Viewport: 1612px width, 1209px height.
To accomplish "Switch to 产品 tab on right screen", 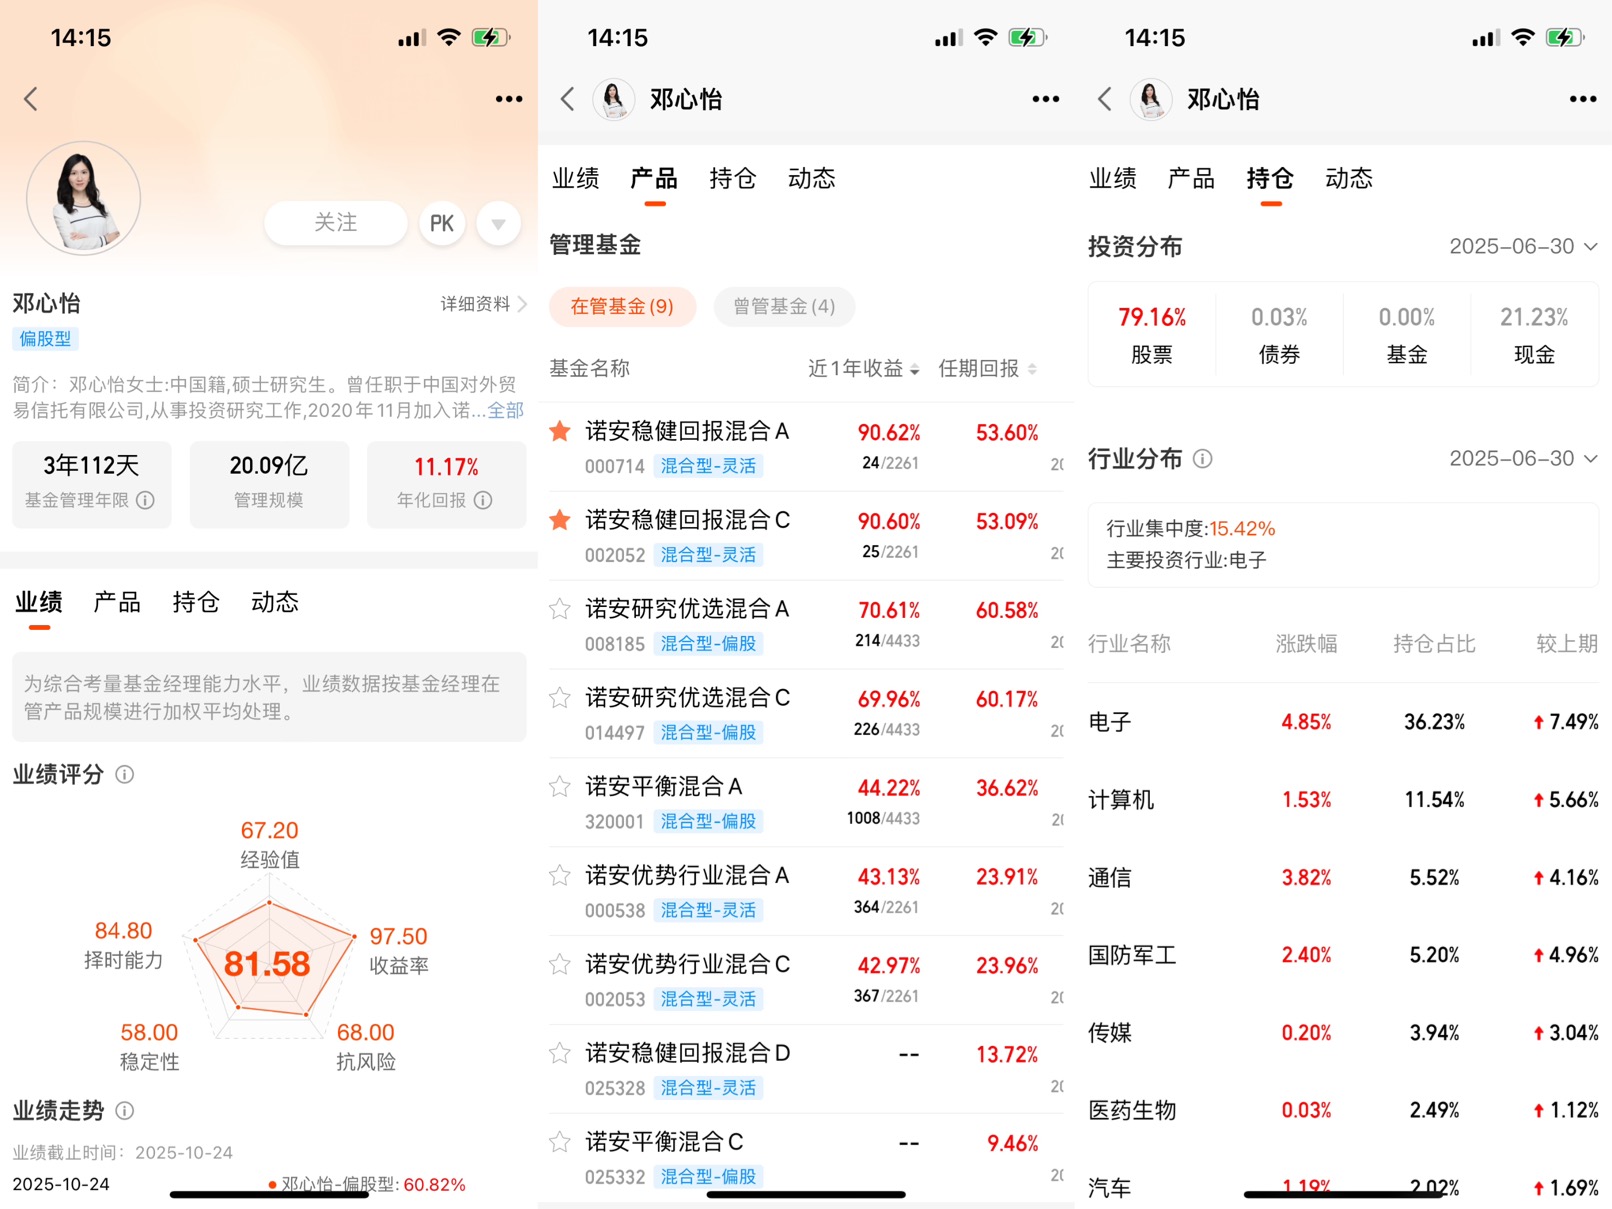I will coord(1191,179).
